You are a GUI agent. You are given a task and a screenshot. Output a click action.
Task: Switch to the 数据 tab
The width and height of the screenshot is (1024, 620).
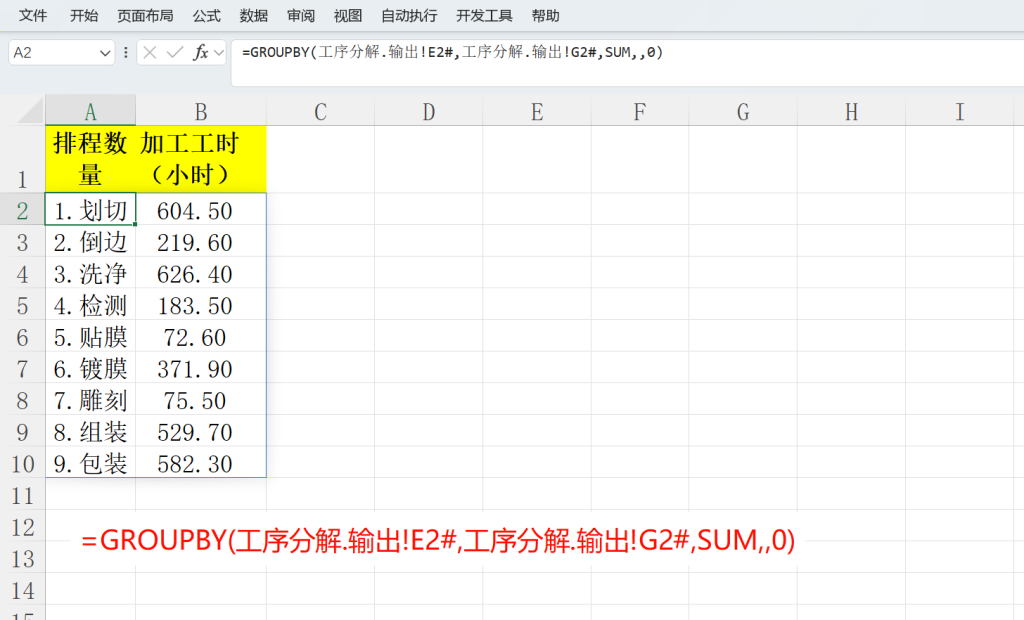[253, 16]
